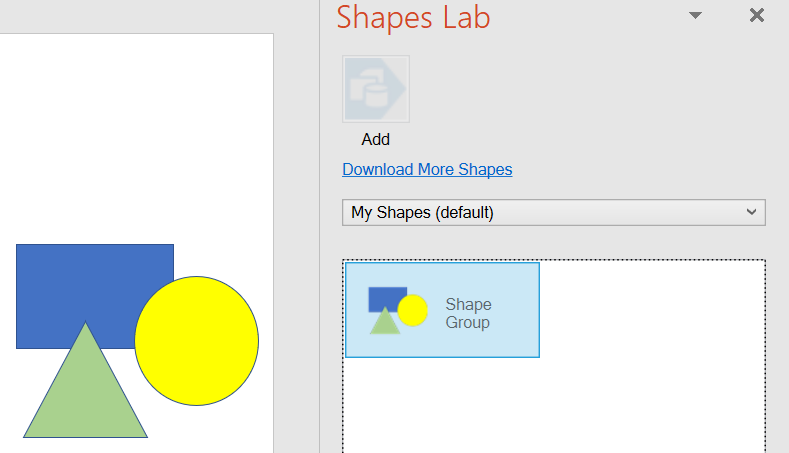789x453 pixels.
Task: Click a blank white area of the slide
Action: (140, 130)
